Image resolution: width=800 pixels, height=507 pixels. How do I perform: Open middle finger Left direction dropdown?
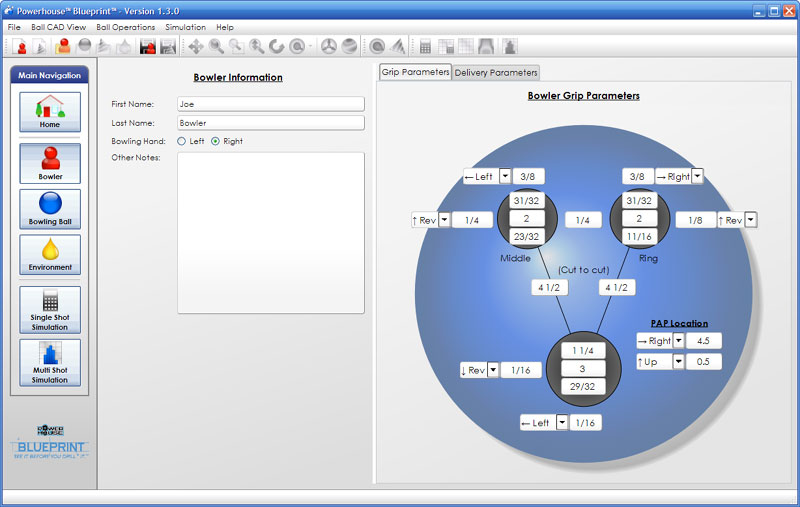coord(505,176)
